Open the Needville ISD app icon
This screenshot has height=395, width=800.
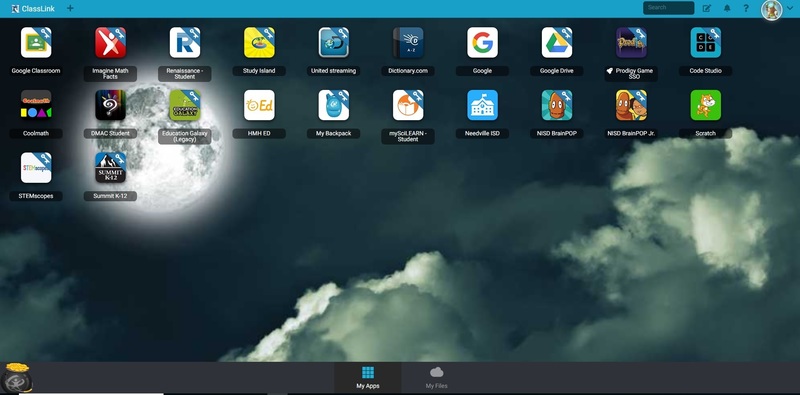tap(482, 105)
